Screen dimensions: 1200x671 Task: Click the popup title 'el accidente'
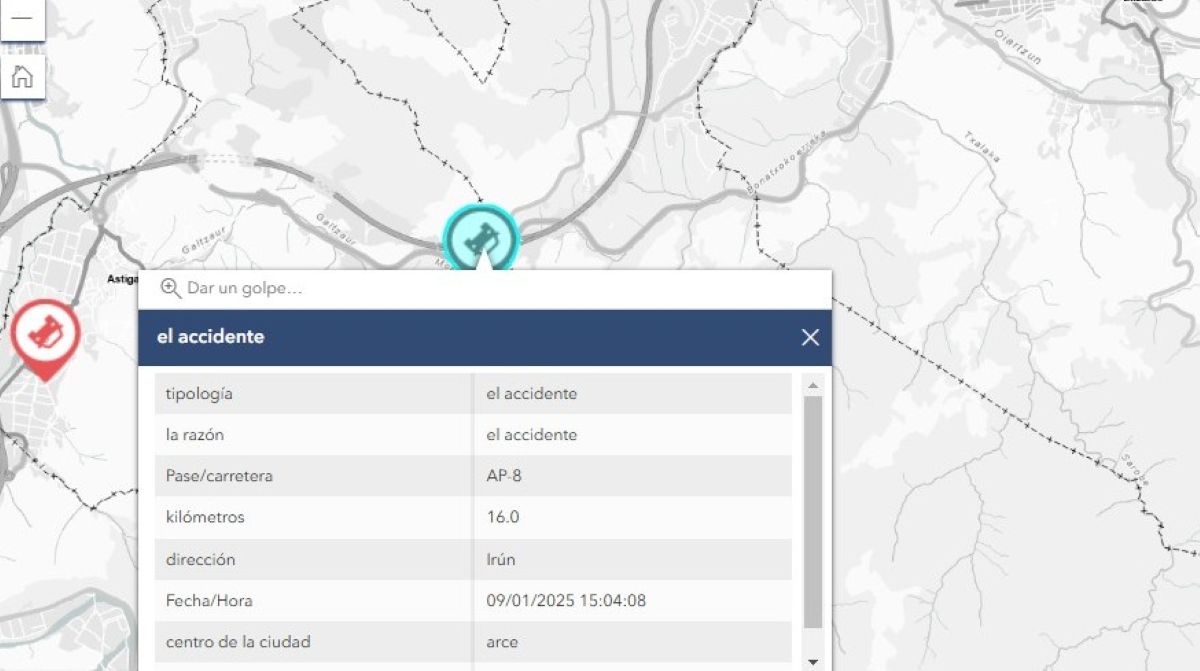pos(211,337)
